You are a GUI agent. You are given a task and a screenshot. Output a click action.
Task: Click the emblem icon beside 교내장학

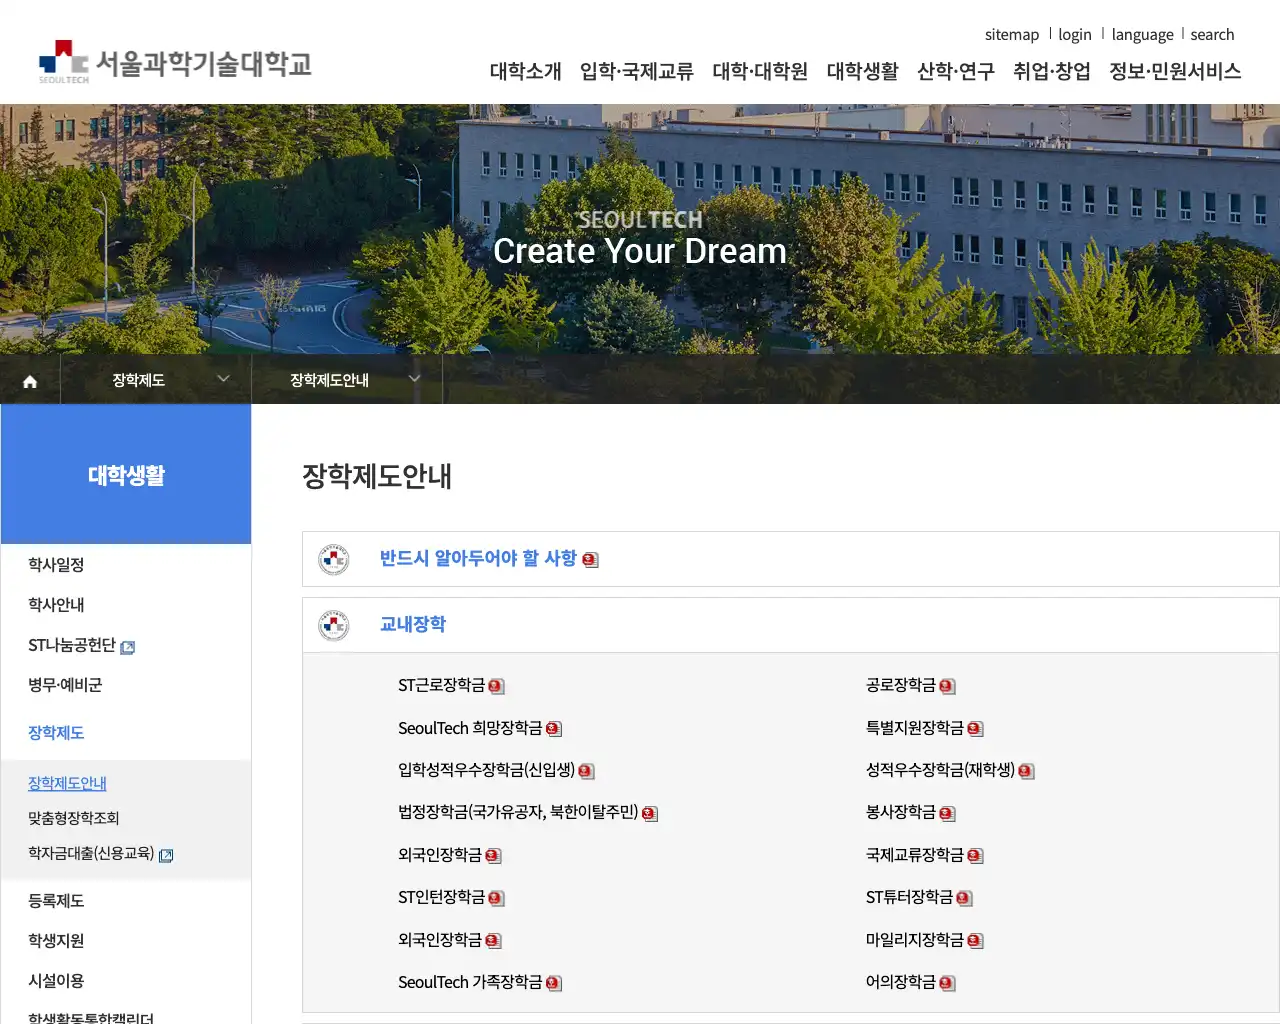pyautogui.click(x=334, y=625)
